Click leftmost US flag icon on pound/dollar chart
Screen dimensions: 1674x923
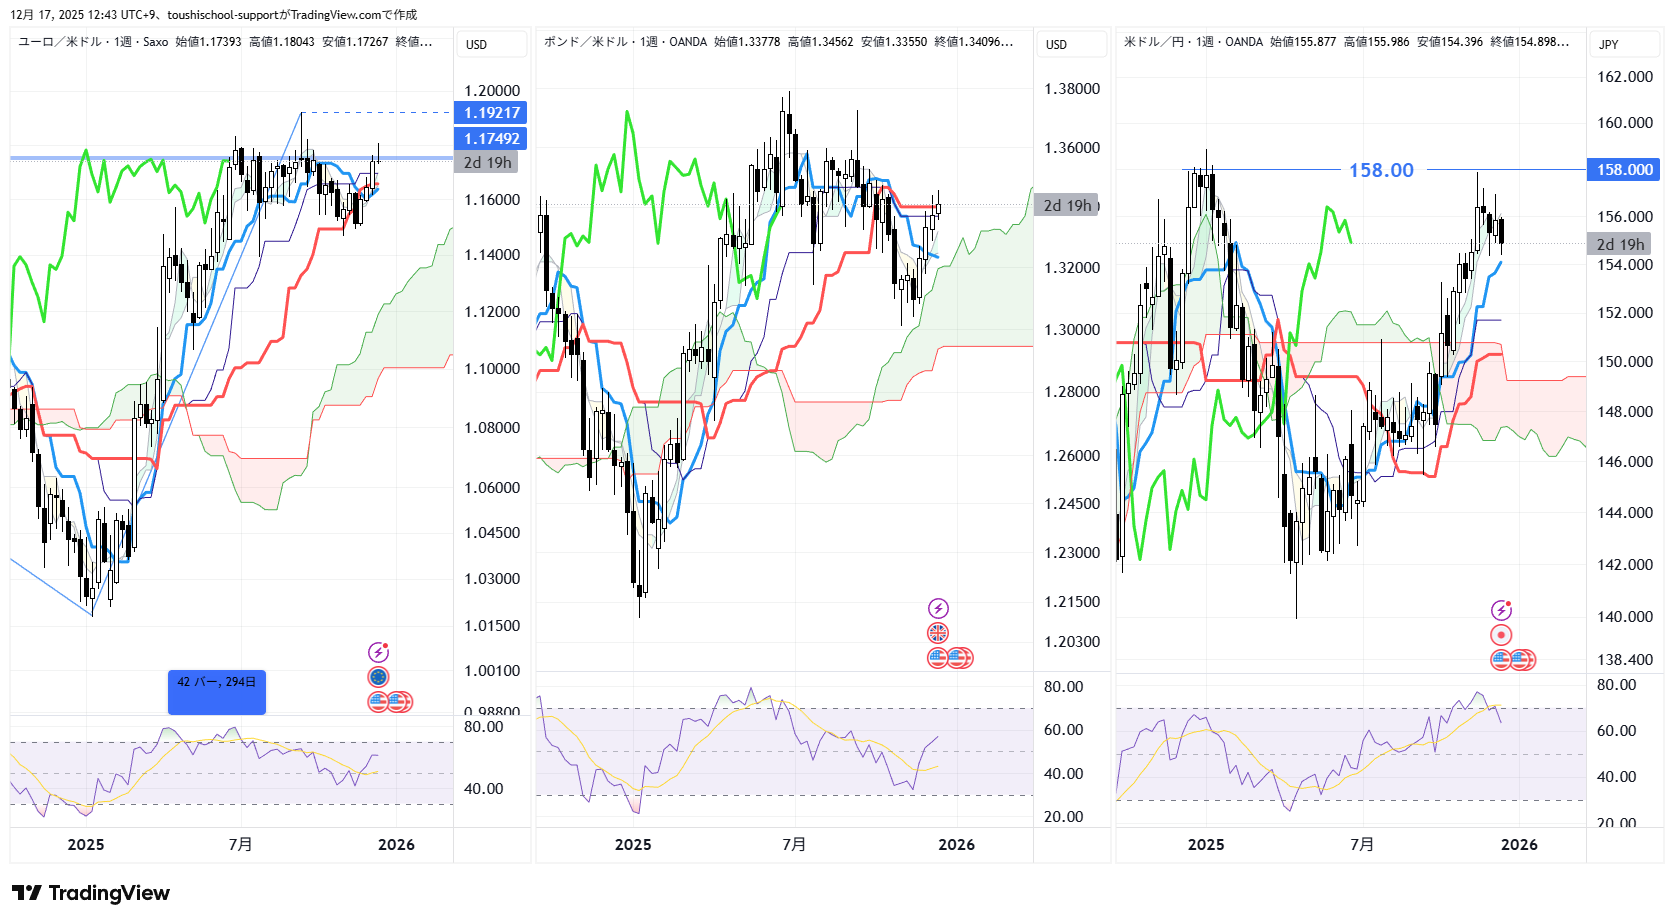(x=938, y=658)
